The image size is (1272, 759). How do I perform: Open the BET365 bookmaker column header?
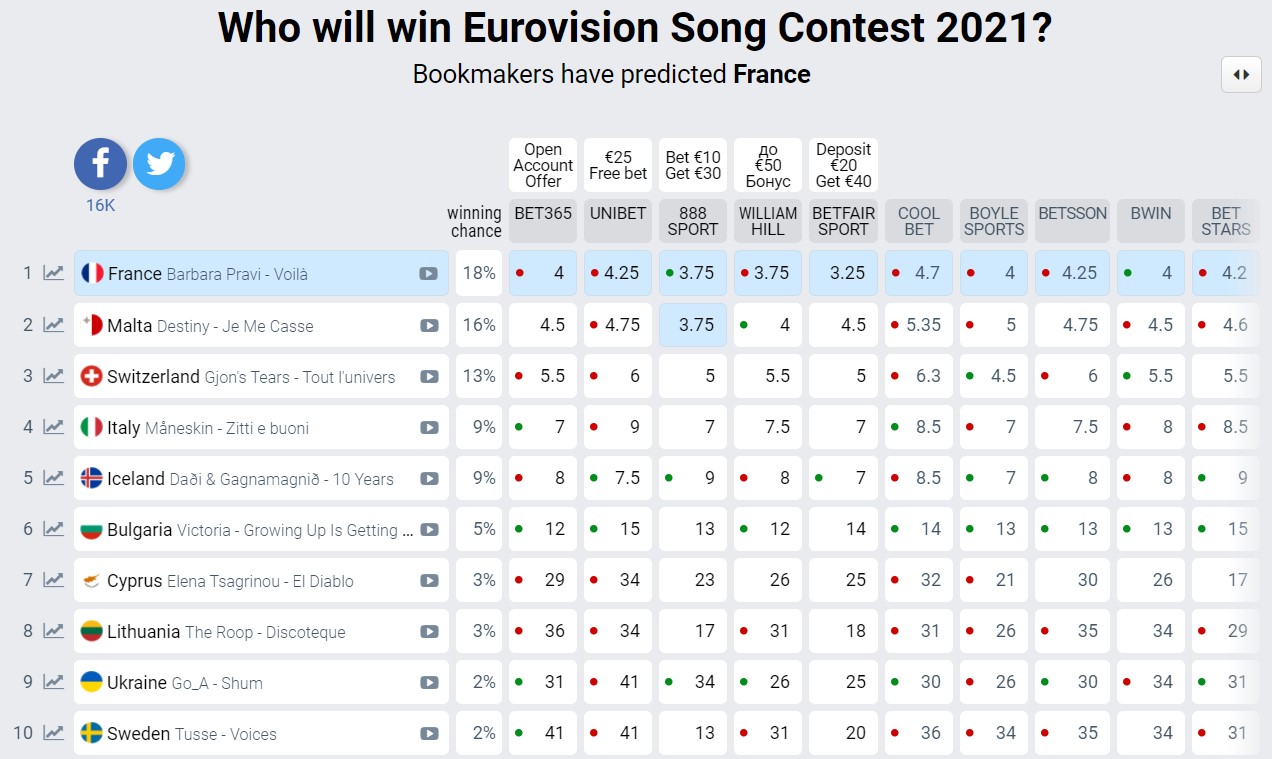tap(543, 220)
